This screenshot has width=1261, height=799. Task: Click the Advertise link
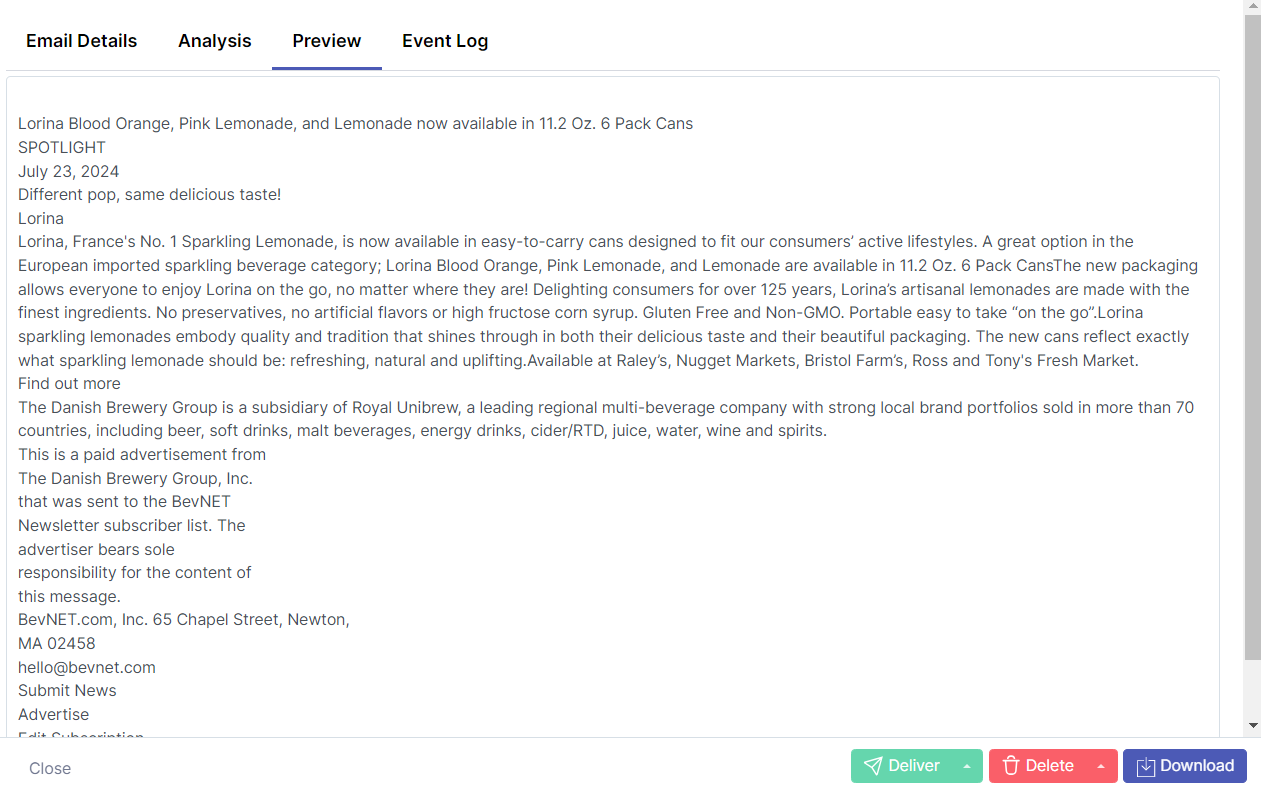point(54,714)
